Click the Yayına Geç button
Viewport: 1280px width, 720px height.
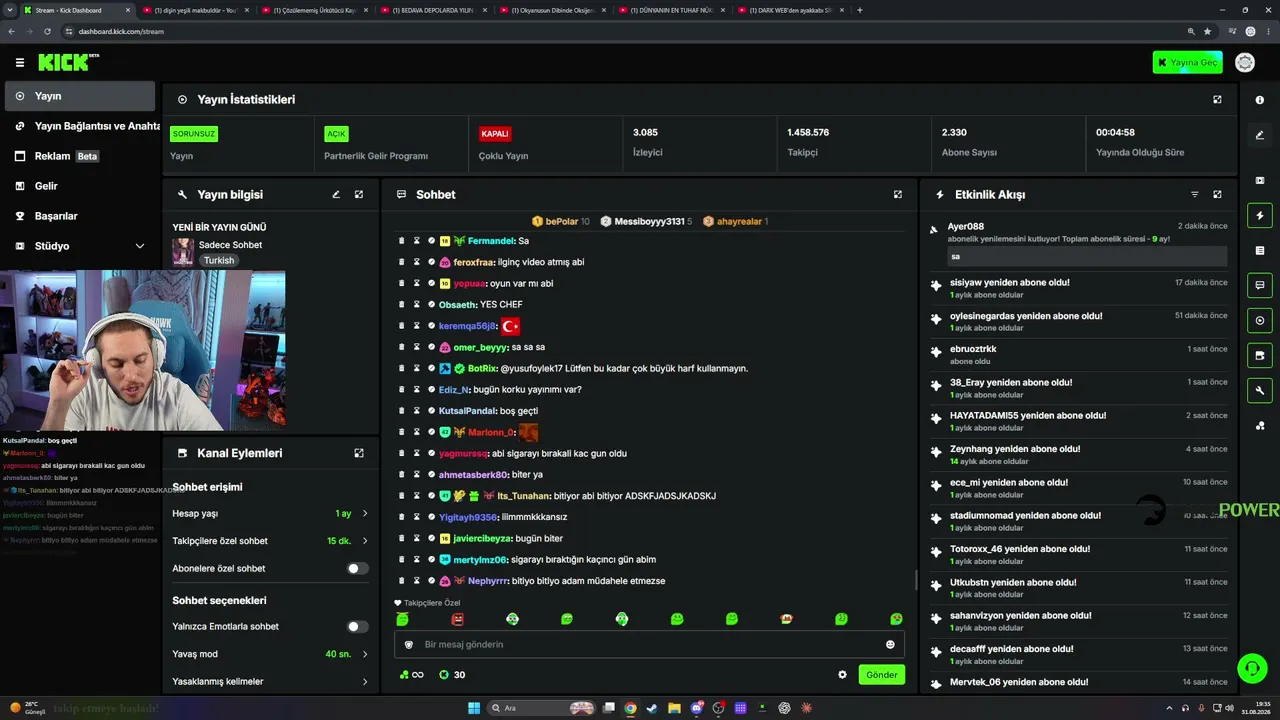coord(1187,62)
